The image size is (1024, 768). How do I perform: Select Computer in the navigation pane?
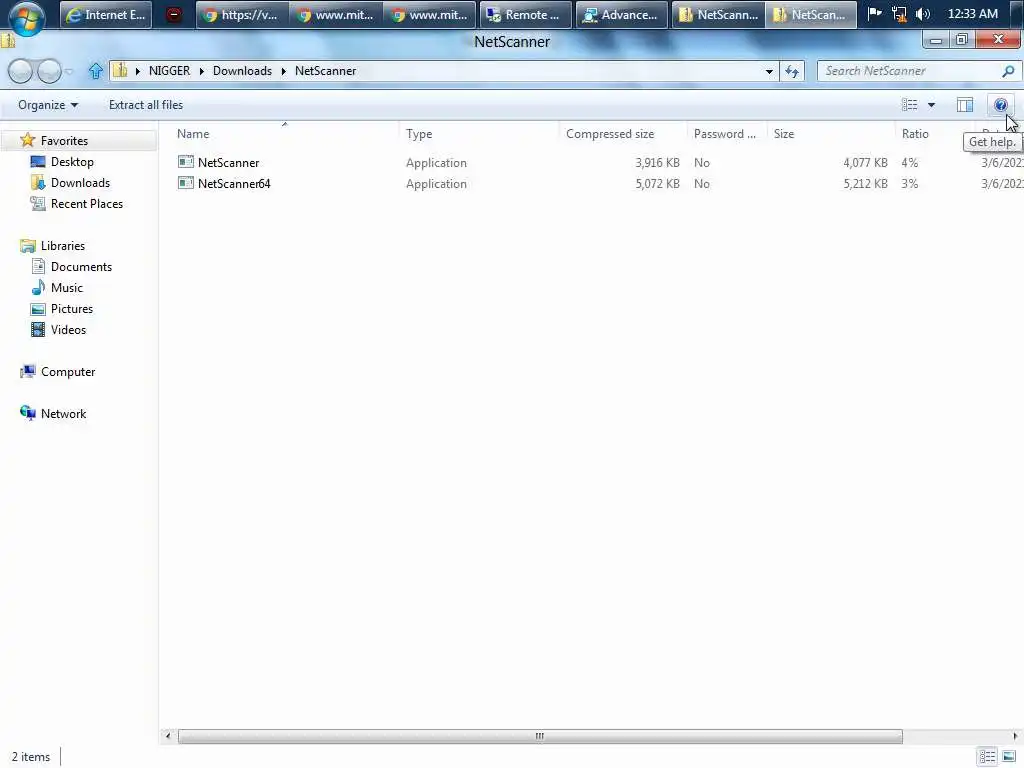(68, 372)
